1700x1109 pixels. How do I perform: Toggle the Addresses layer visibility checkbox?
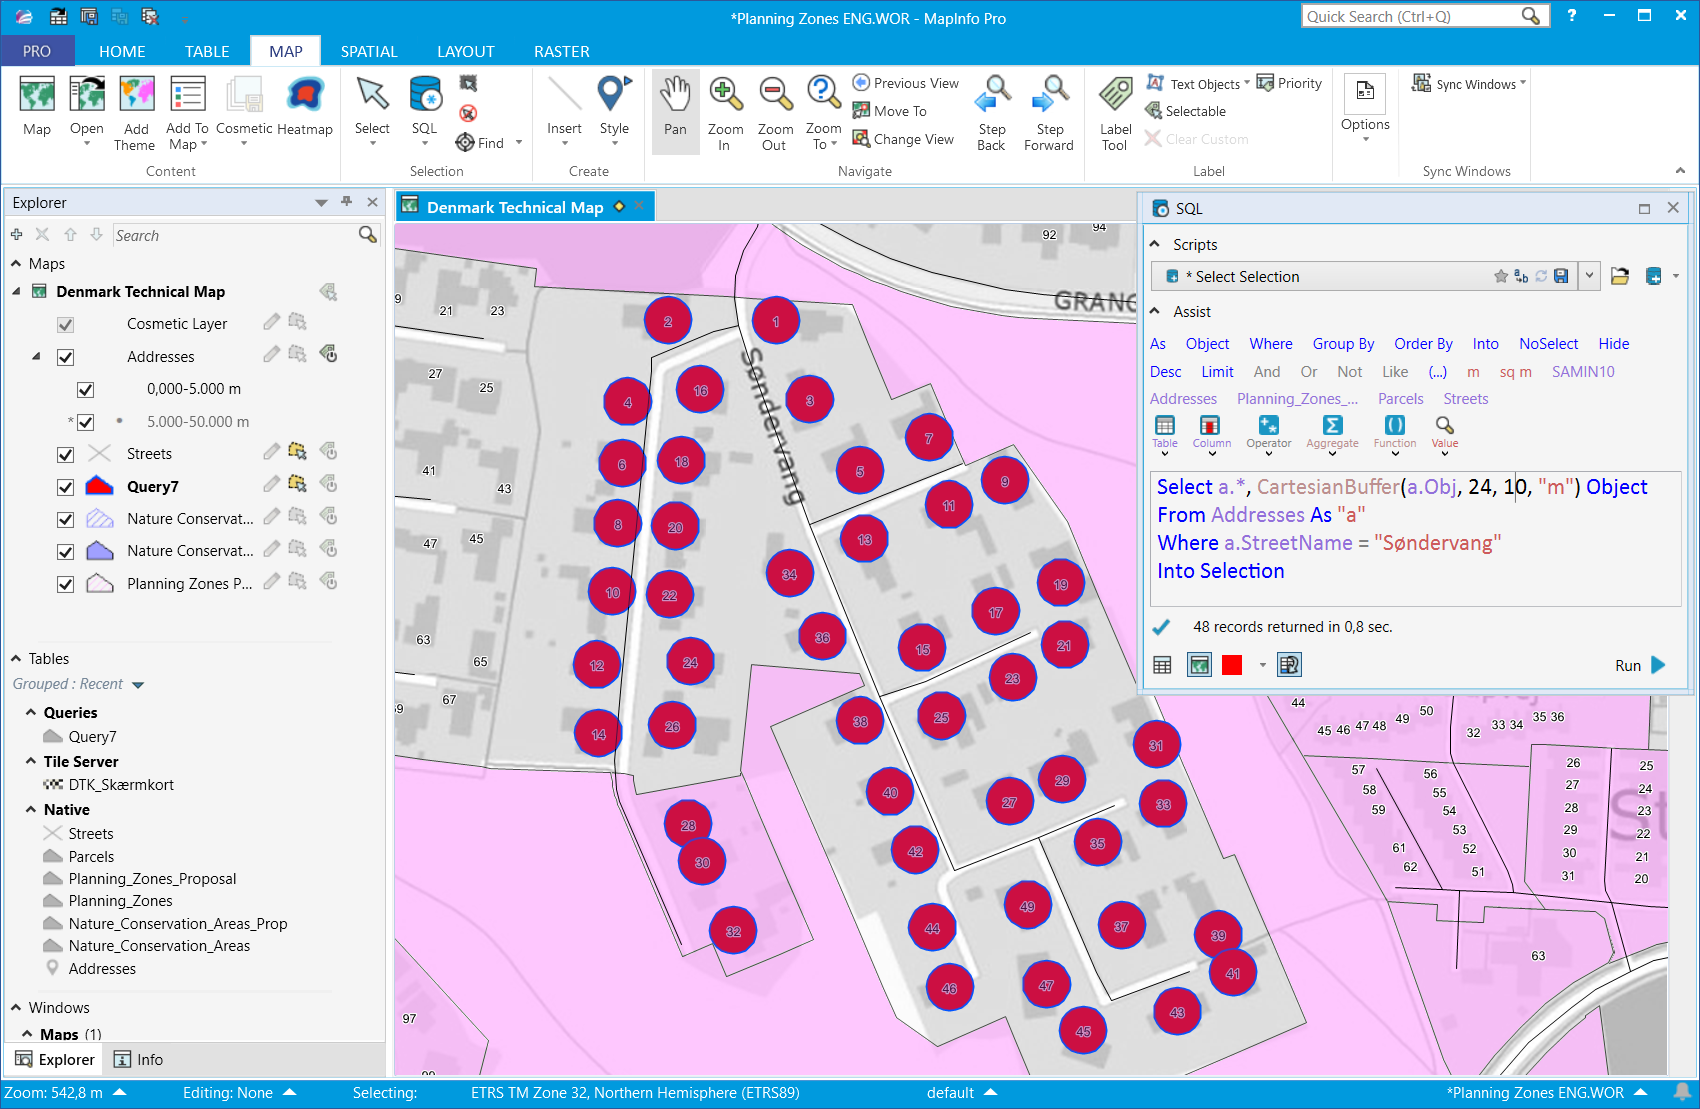(x=66, y=357)
